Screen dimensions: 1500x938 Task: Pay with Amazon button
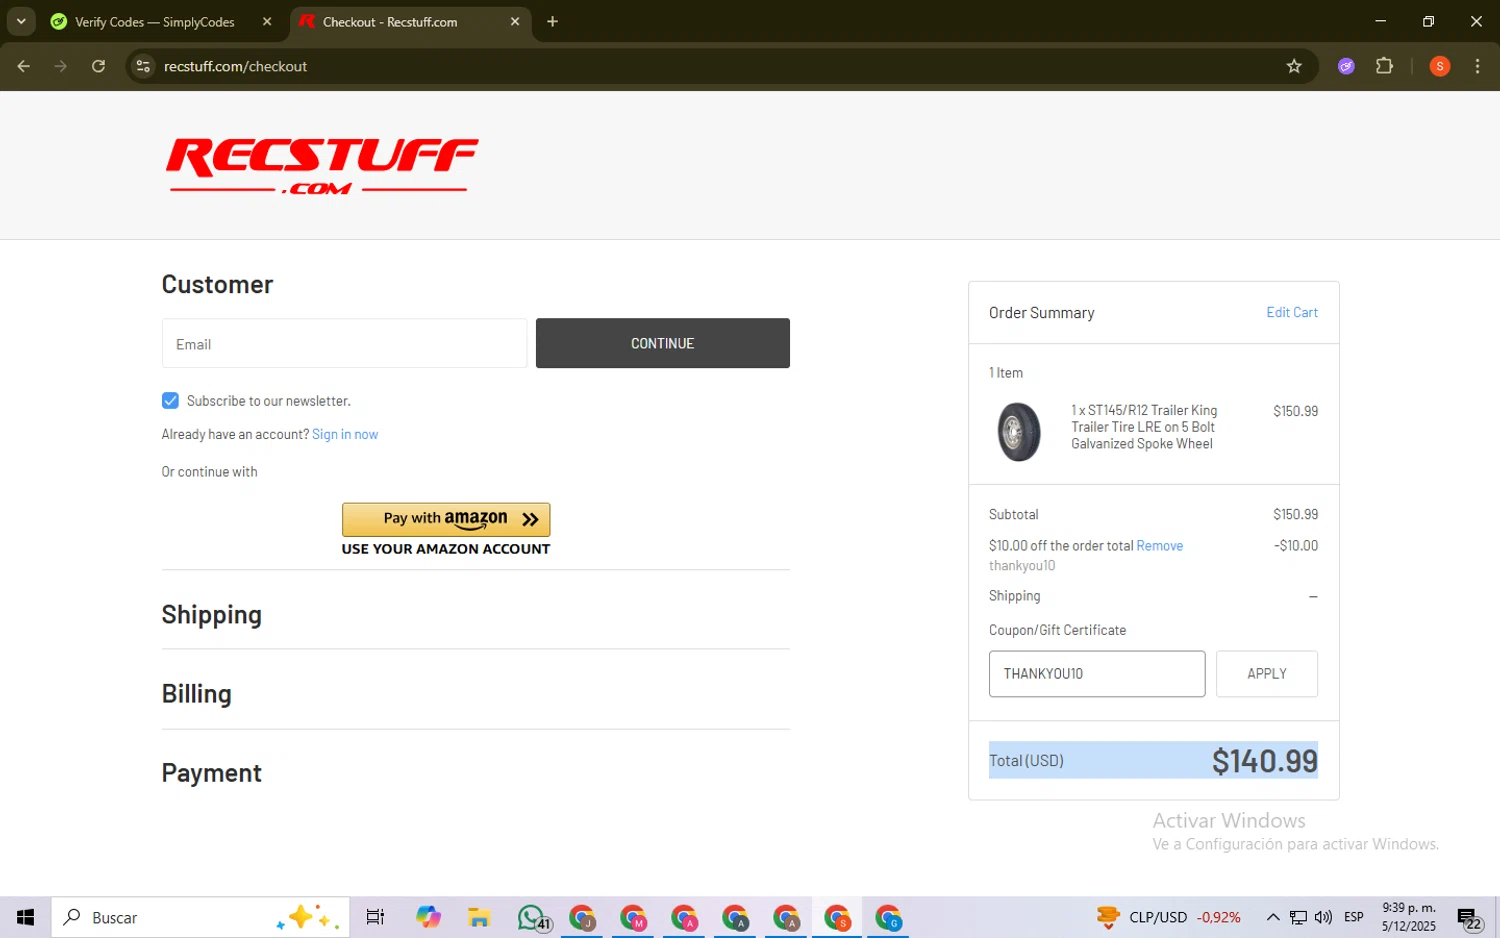point(446,519)
